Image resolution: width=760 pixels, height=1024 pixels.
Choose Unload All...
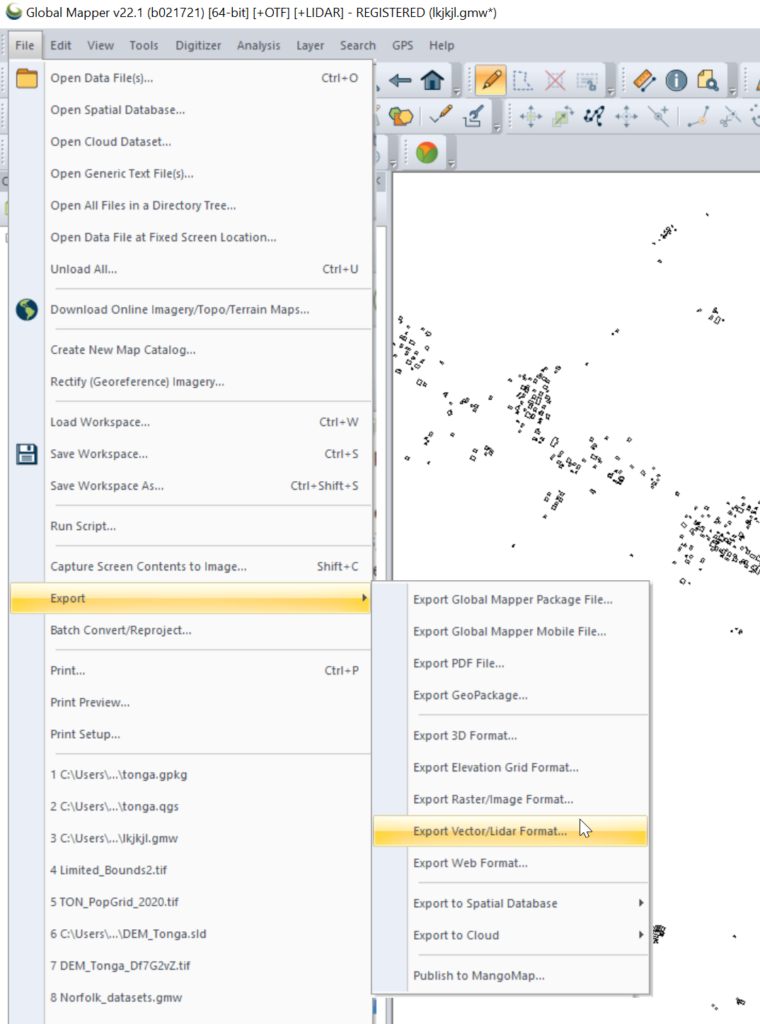[191, 269]
